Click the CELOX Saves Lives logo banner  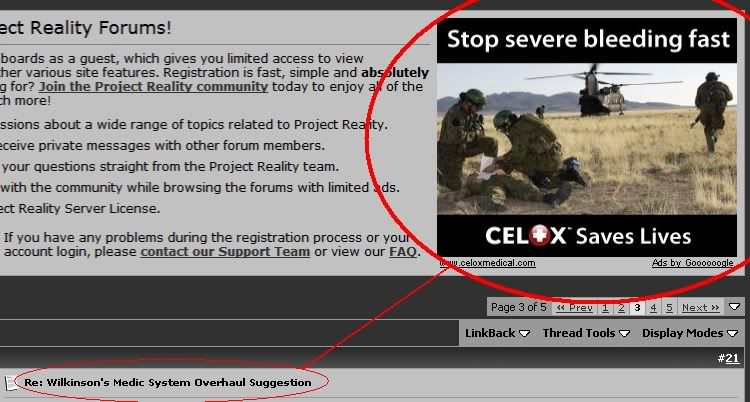tap(587, 236)
